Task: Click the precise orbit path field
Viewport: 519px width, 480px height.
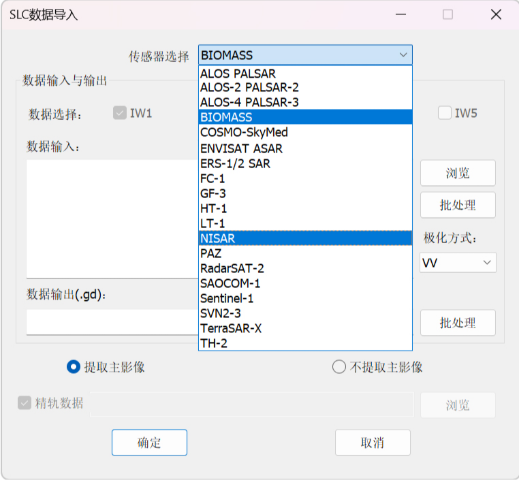Action: point(252,405)
